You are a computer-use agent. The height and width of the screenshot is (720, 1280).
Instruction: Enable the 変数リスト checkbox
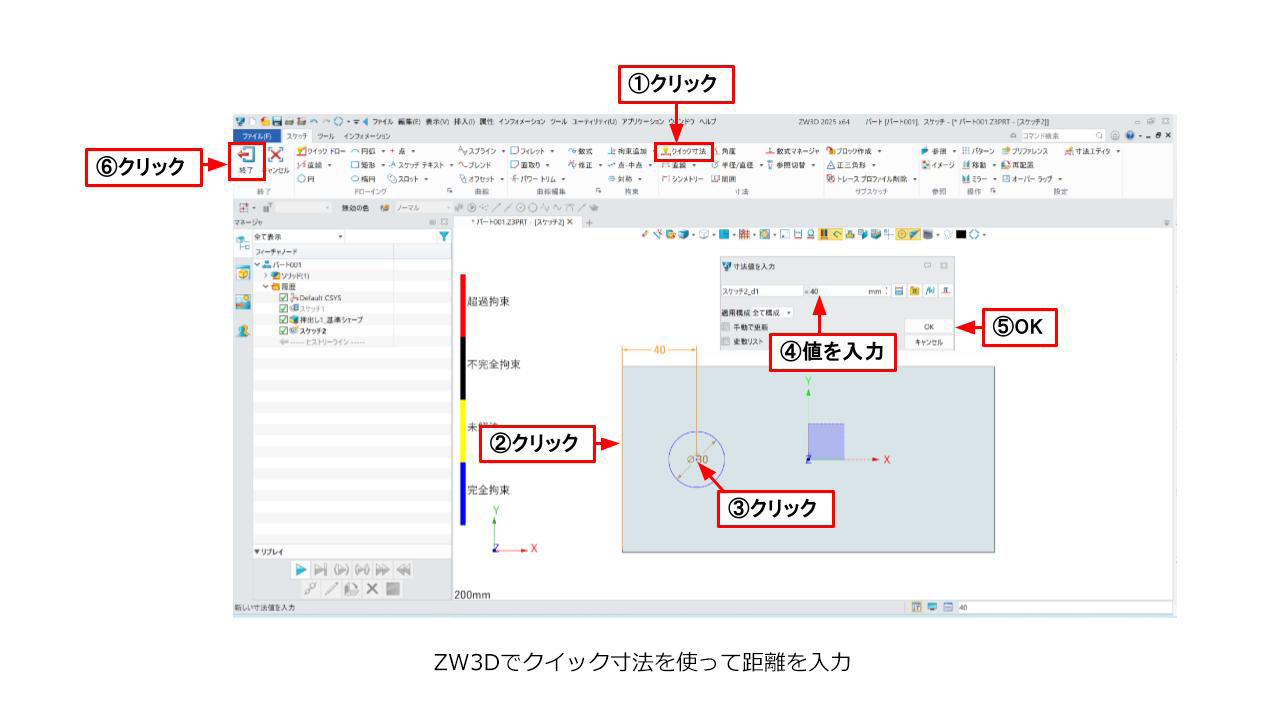726,342
